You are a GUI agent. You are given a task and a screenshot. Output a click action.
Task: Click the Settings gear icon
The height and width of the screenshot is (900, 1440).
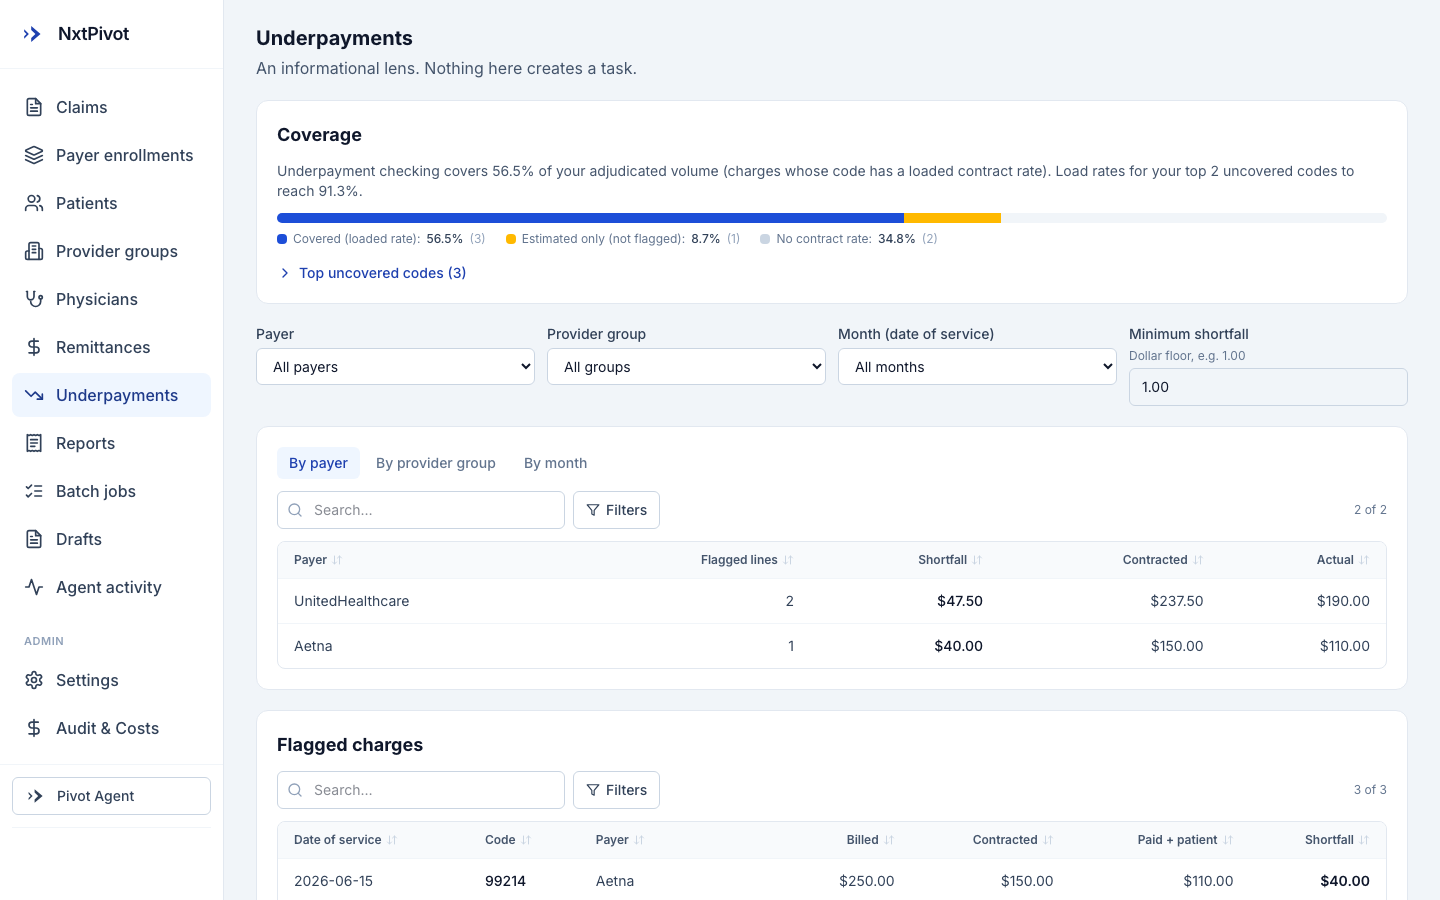point(34,680)
